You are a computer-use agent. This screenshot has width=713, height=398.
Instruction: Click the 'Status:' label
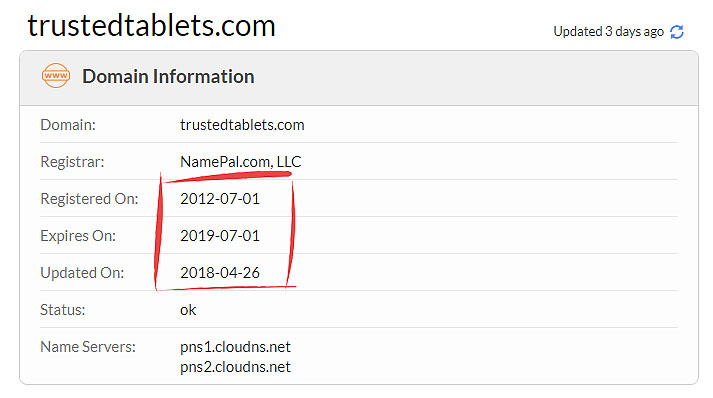pos(62,310)
